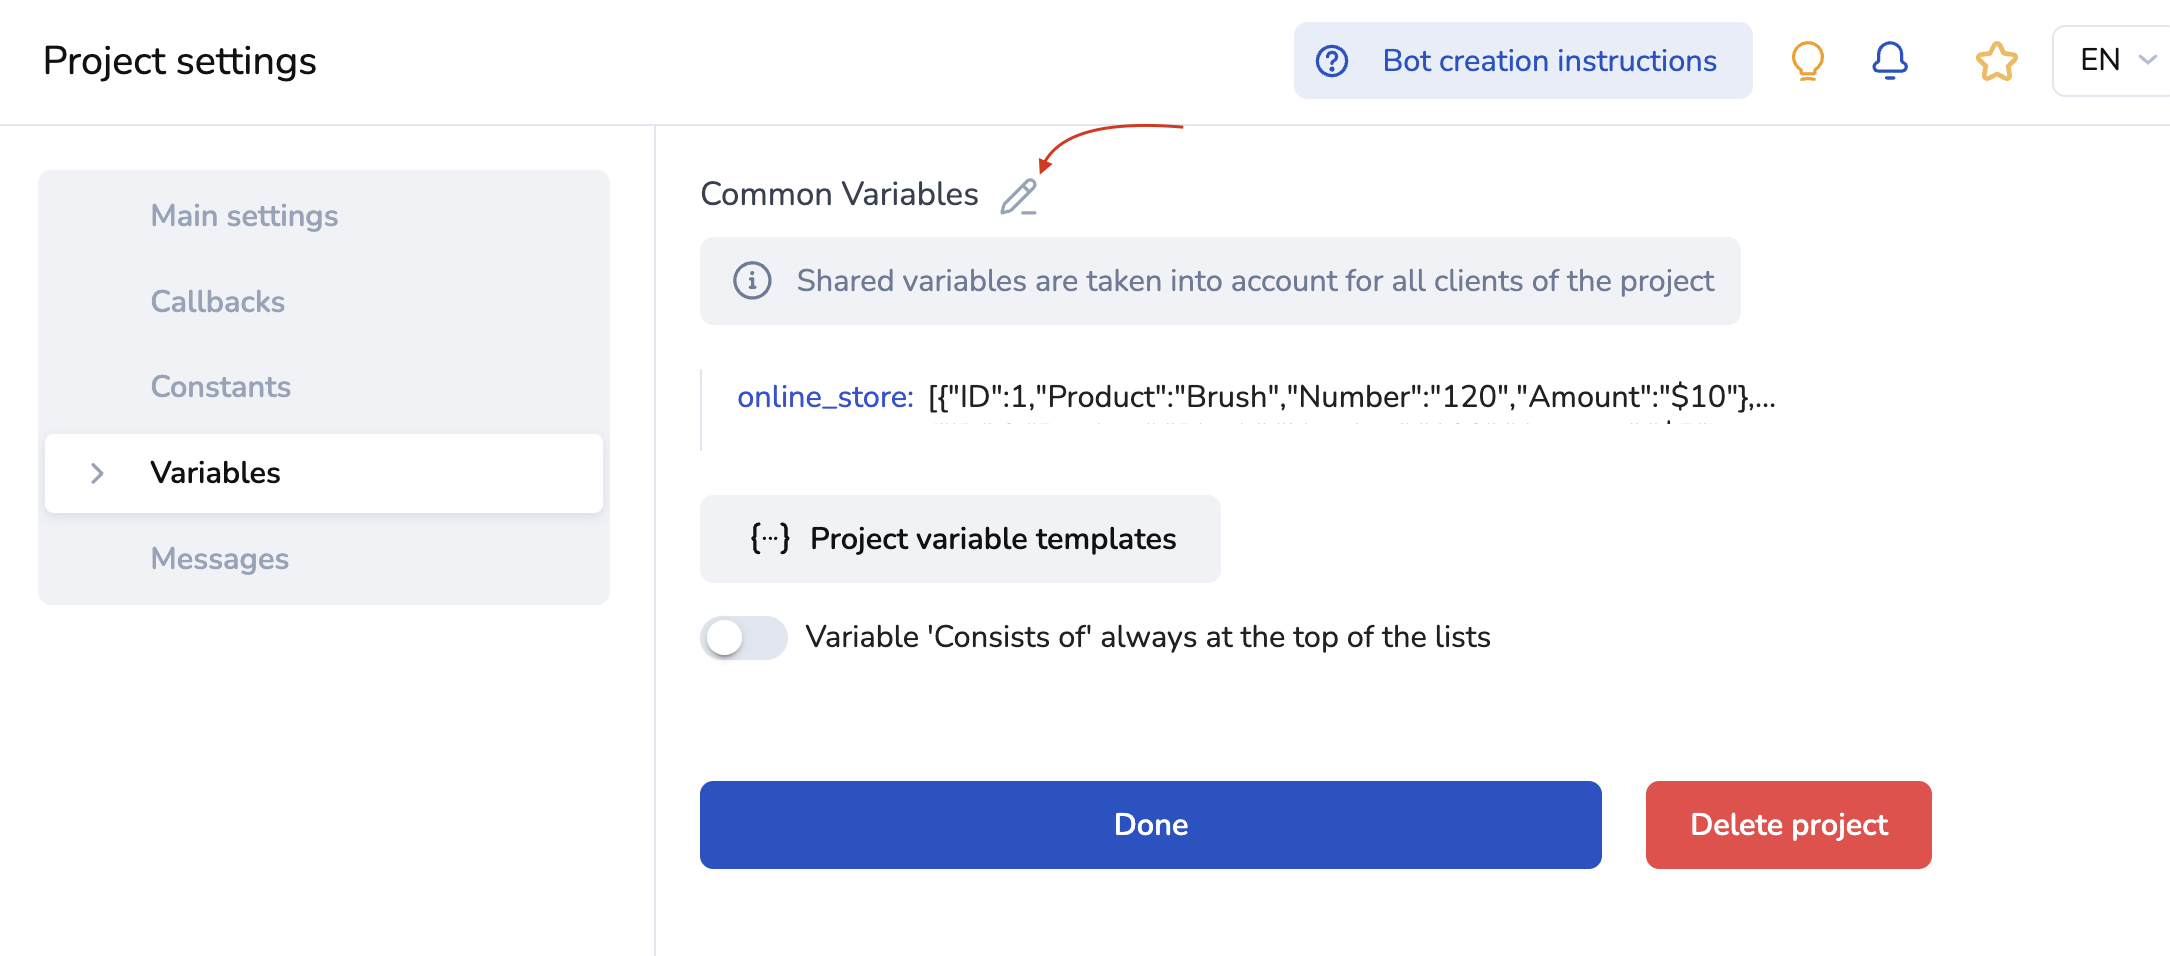Image resolution: width=2170 pixels, height=956 pixels.
Task: Click the lightbulb tips icon
Action: (1807, 61)
